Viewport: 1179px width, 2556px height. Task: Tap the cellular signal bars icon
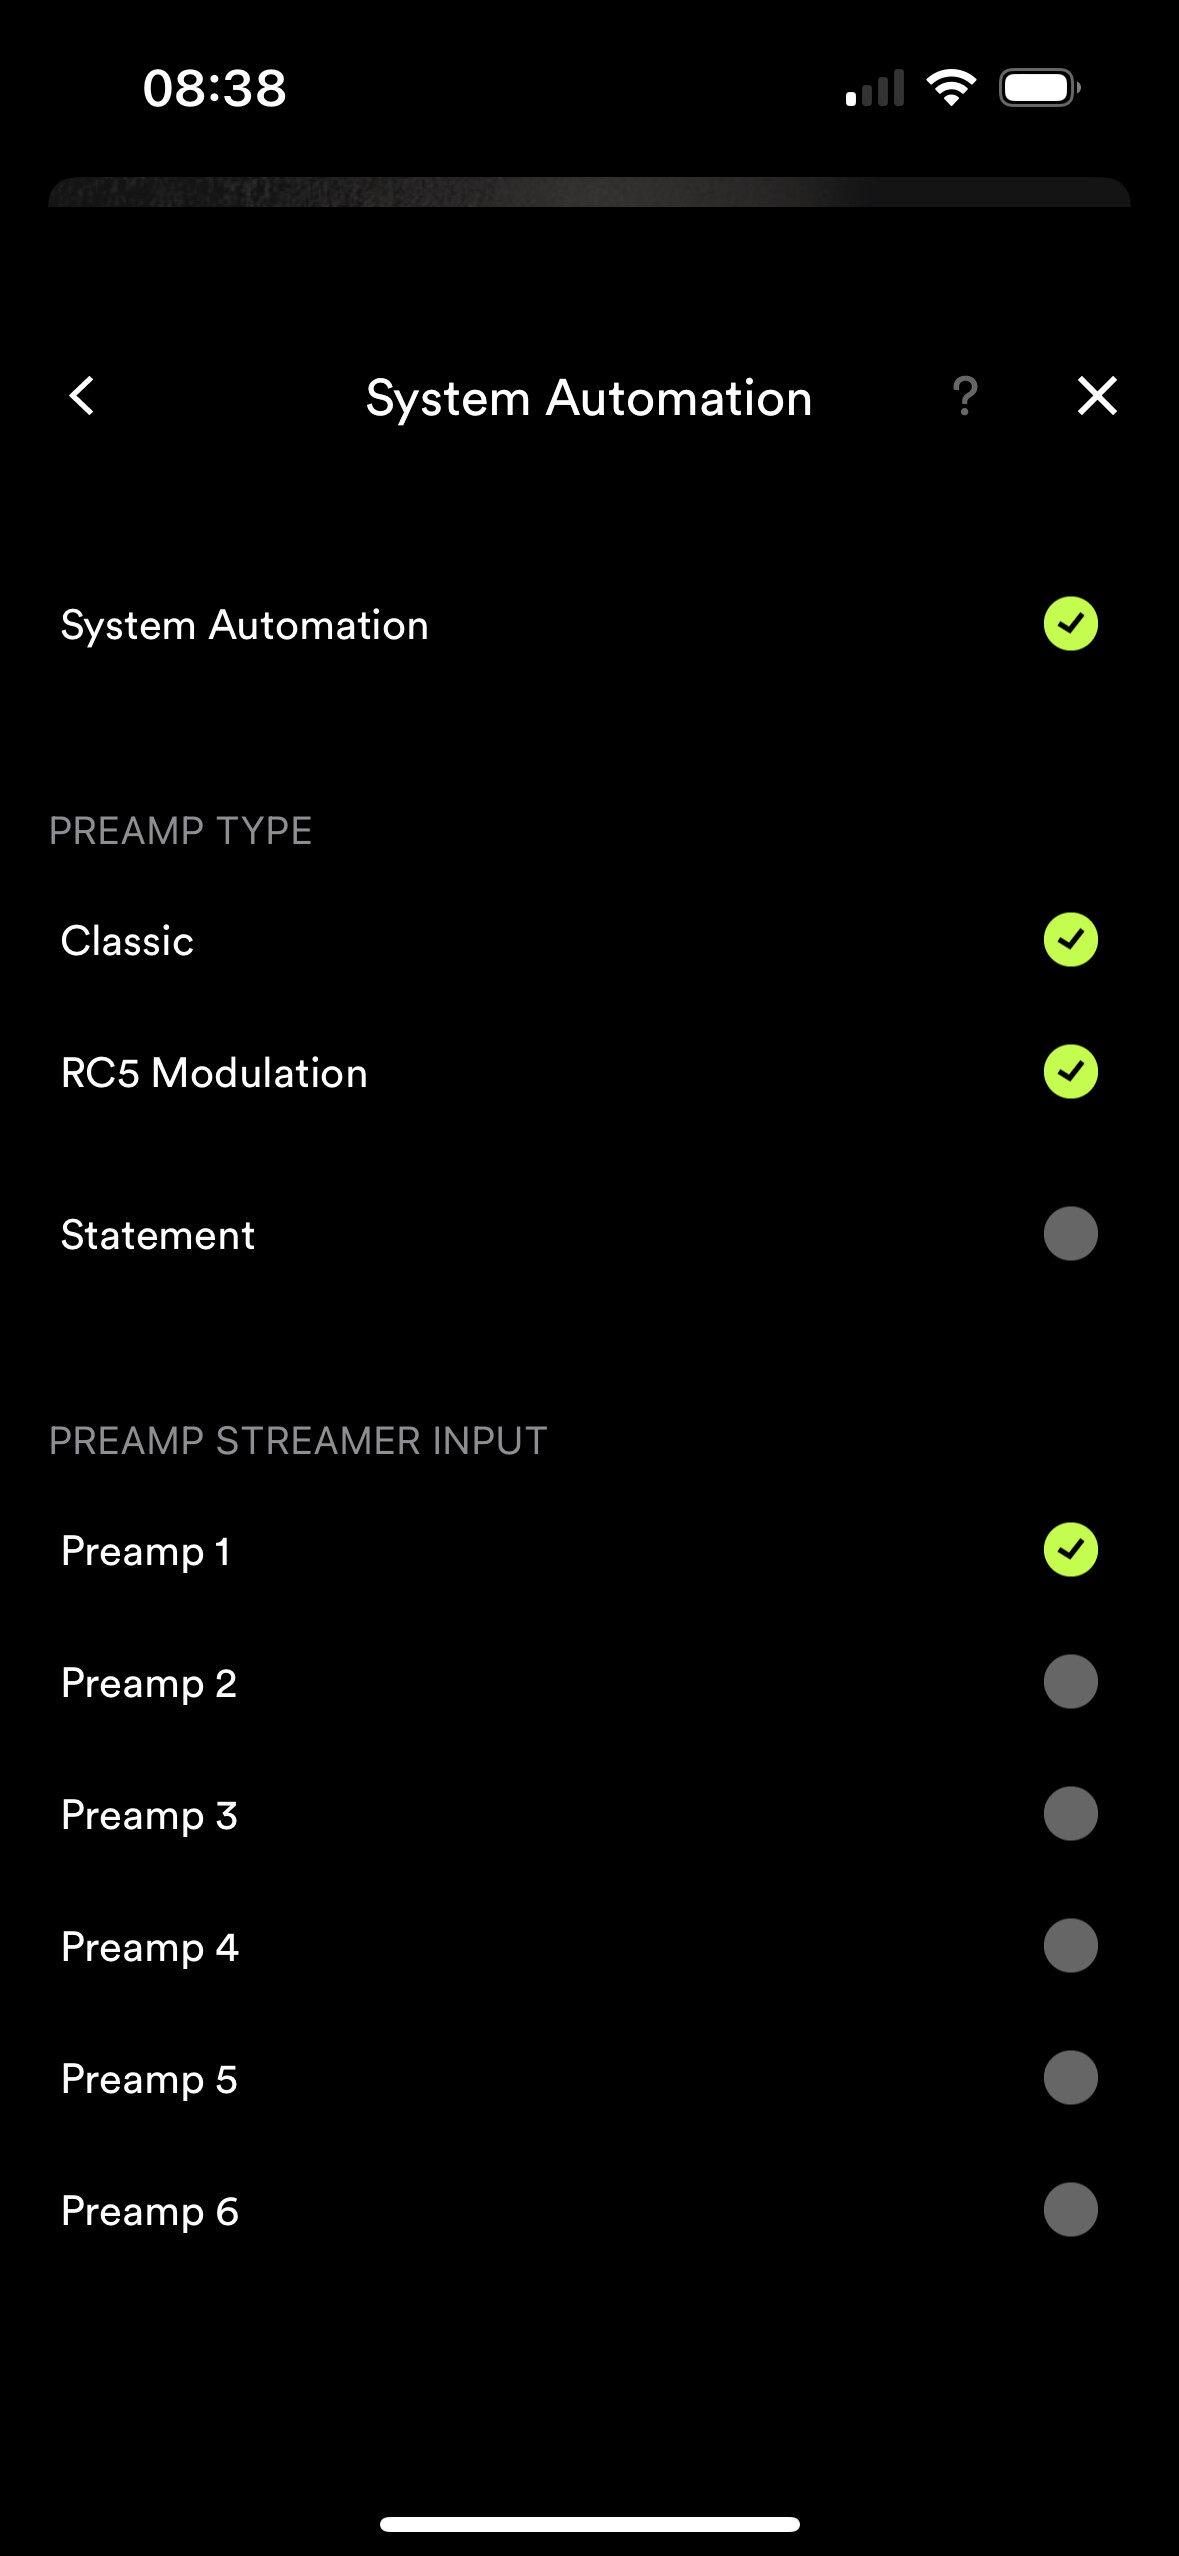(875, 88)
